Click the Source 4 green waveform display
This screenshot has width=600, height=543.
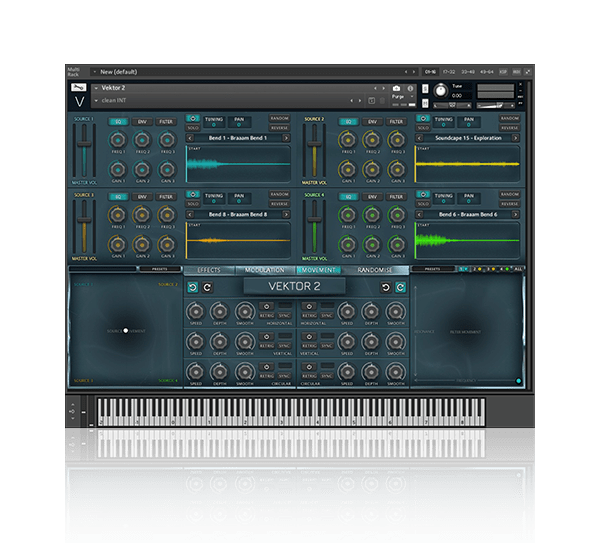[467, 240]
